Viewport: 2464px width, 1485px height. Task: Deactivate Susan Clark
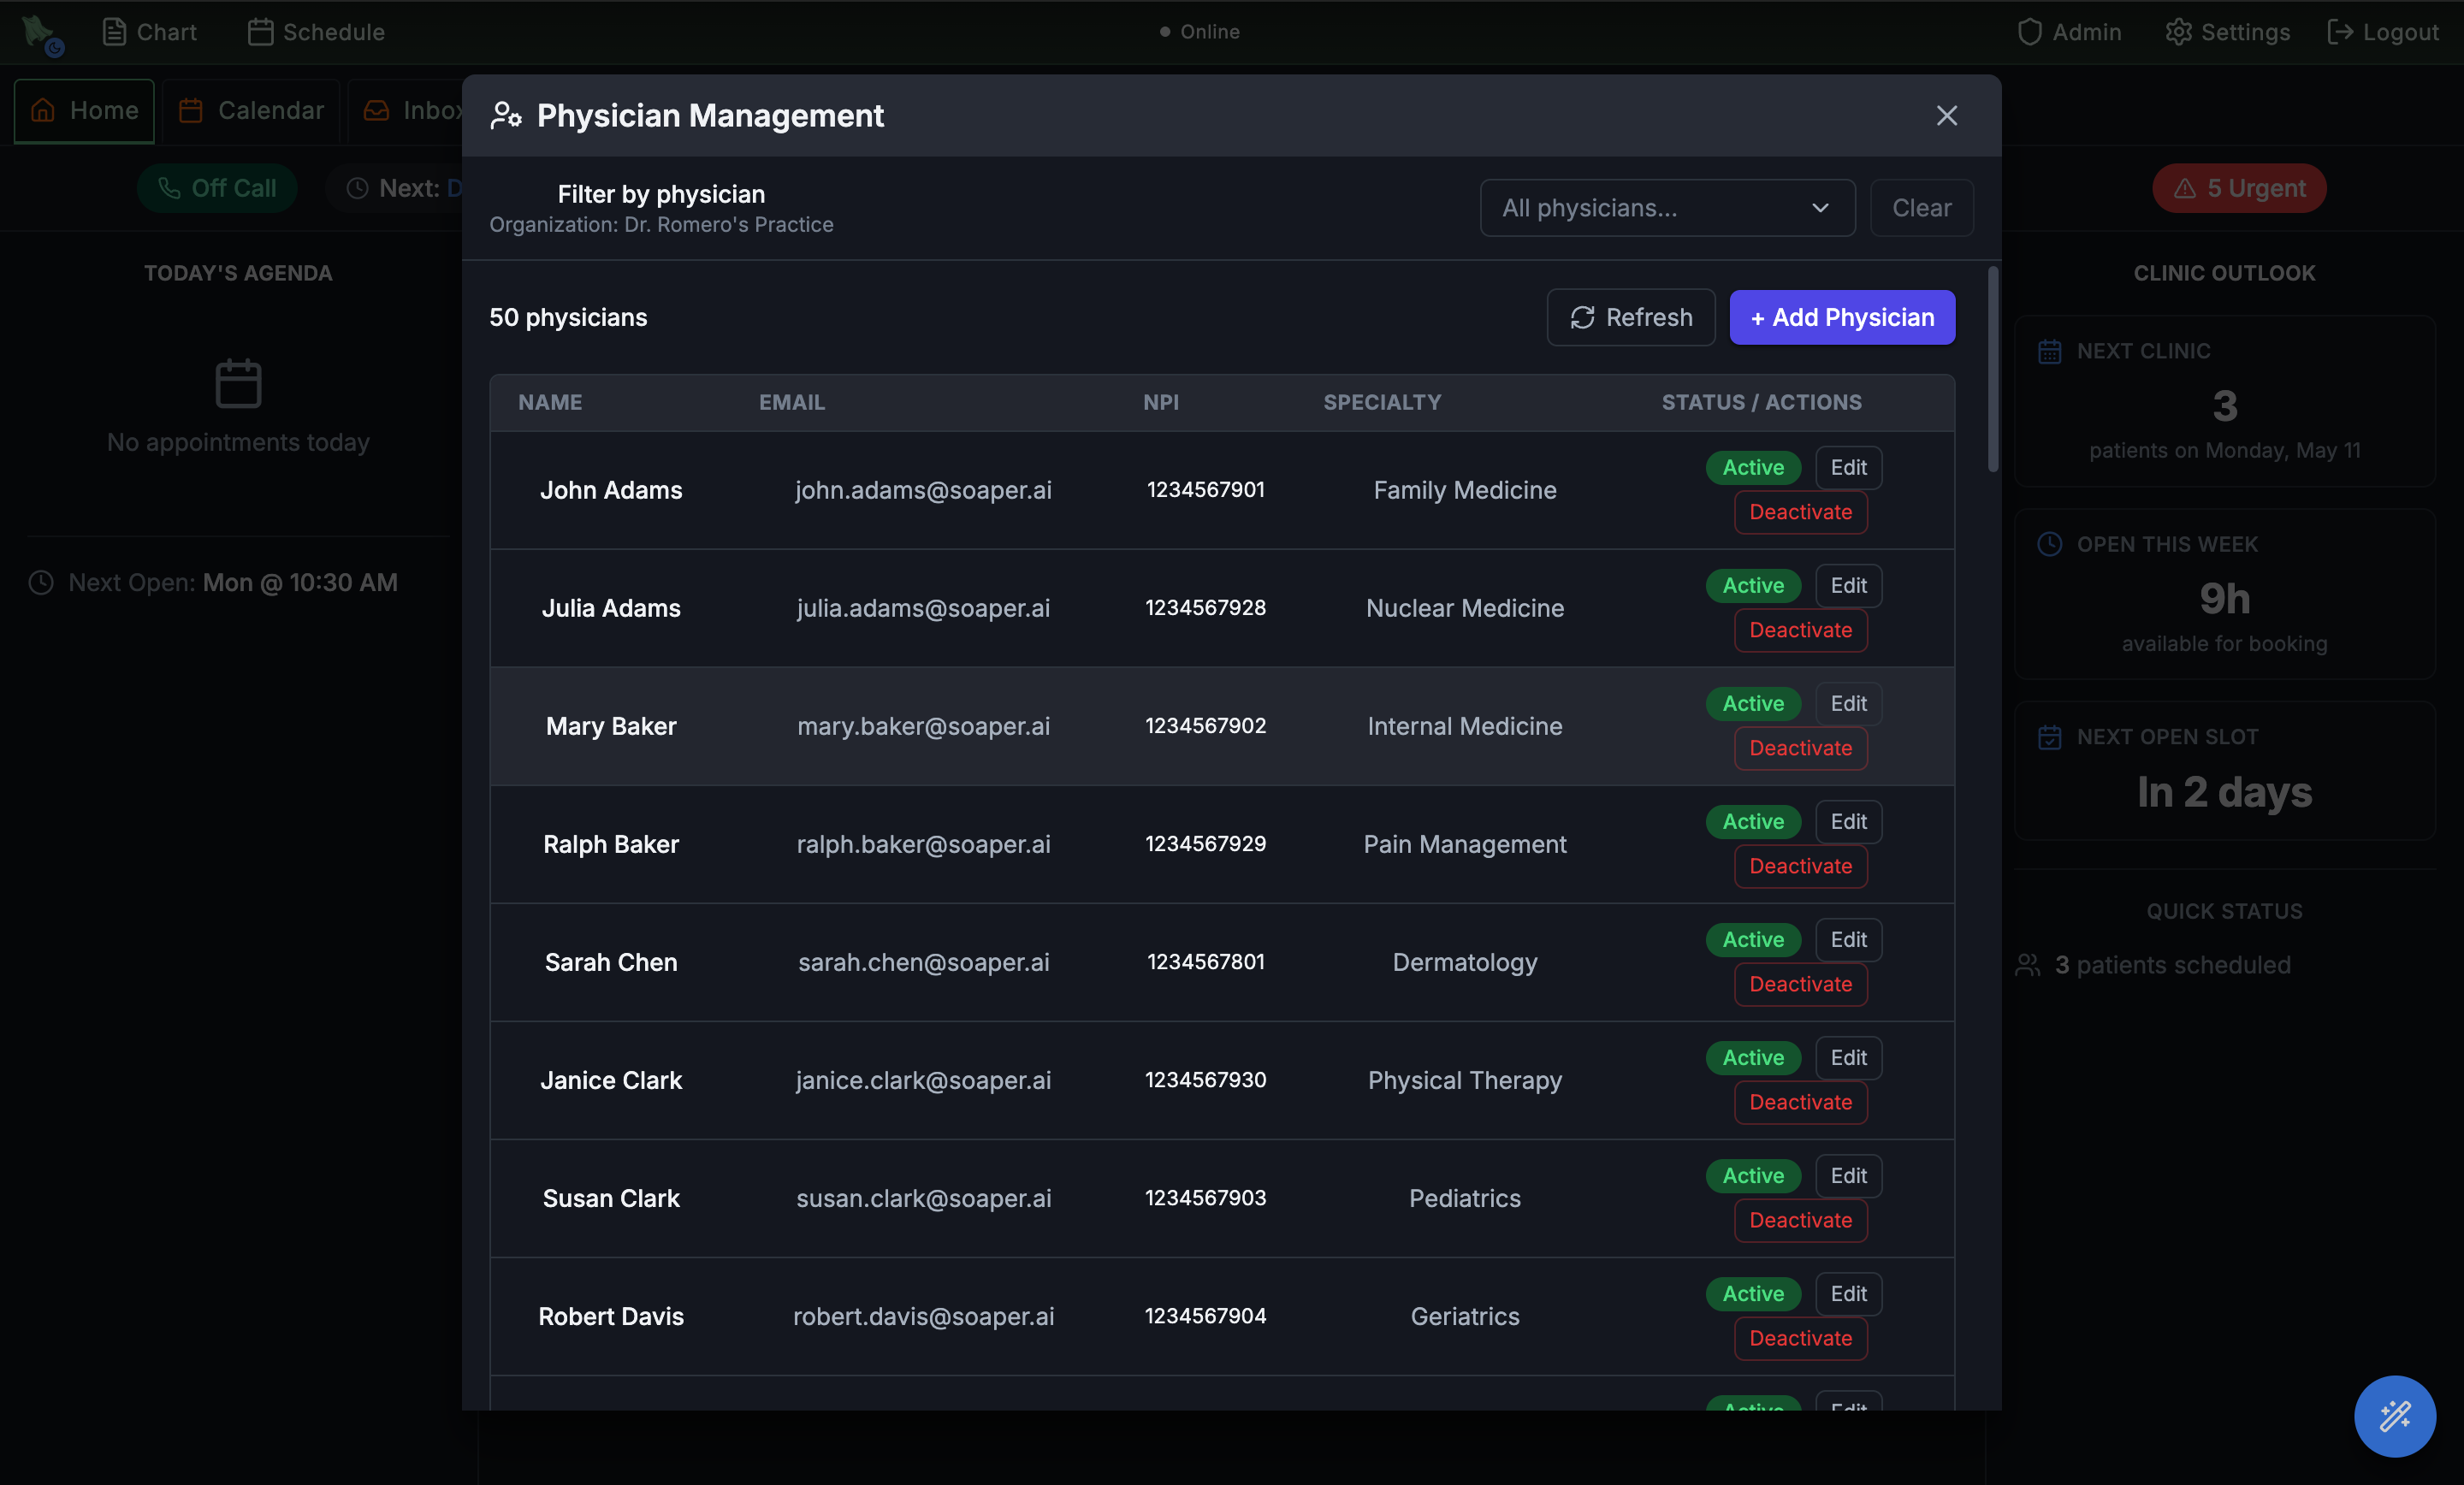[x=1800, y=1220]
